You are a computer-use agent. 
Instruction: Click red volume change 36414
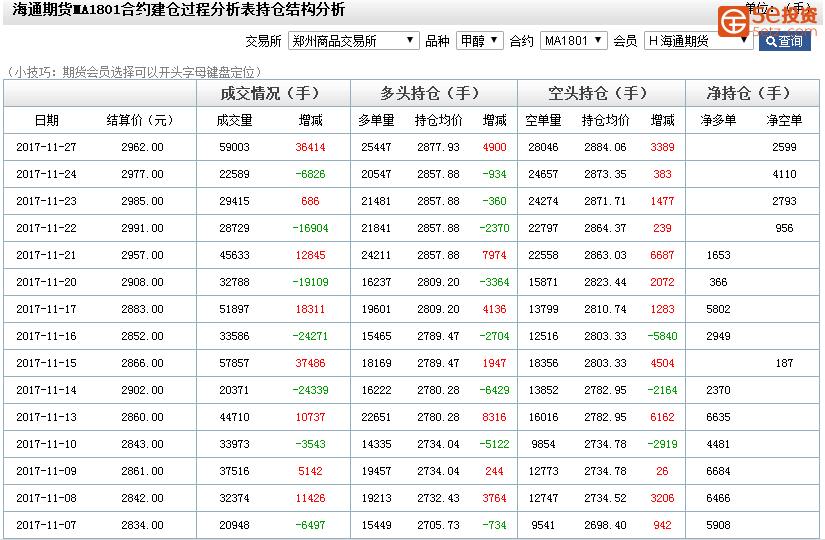click(x=310, y=147)
